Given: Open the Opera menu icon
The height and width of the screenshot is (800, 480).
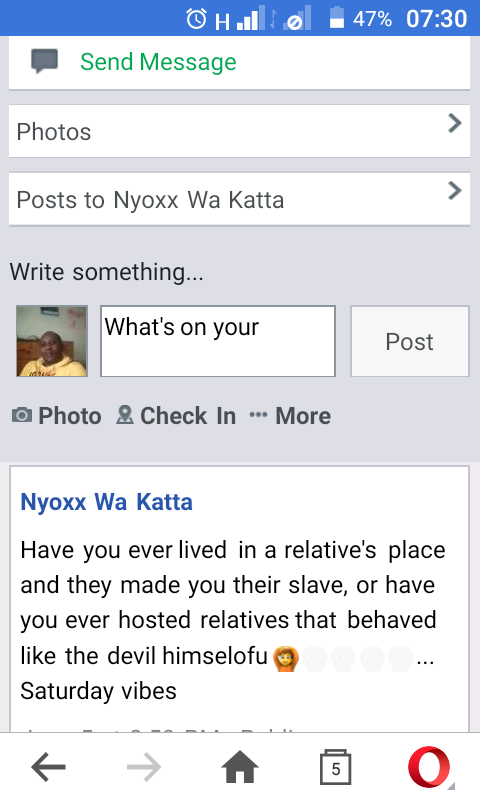Looking at the screenshot, I should [x=430, y=767].
